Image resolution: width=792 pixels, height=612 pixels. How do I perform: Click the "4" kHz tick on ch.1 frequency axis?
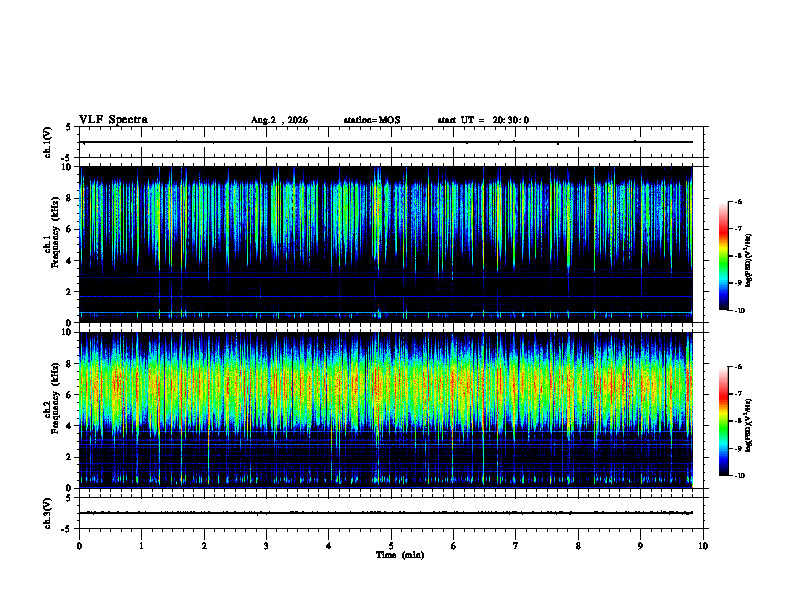[69, 261]
